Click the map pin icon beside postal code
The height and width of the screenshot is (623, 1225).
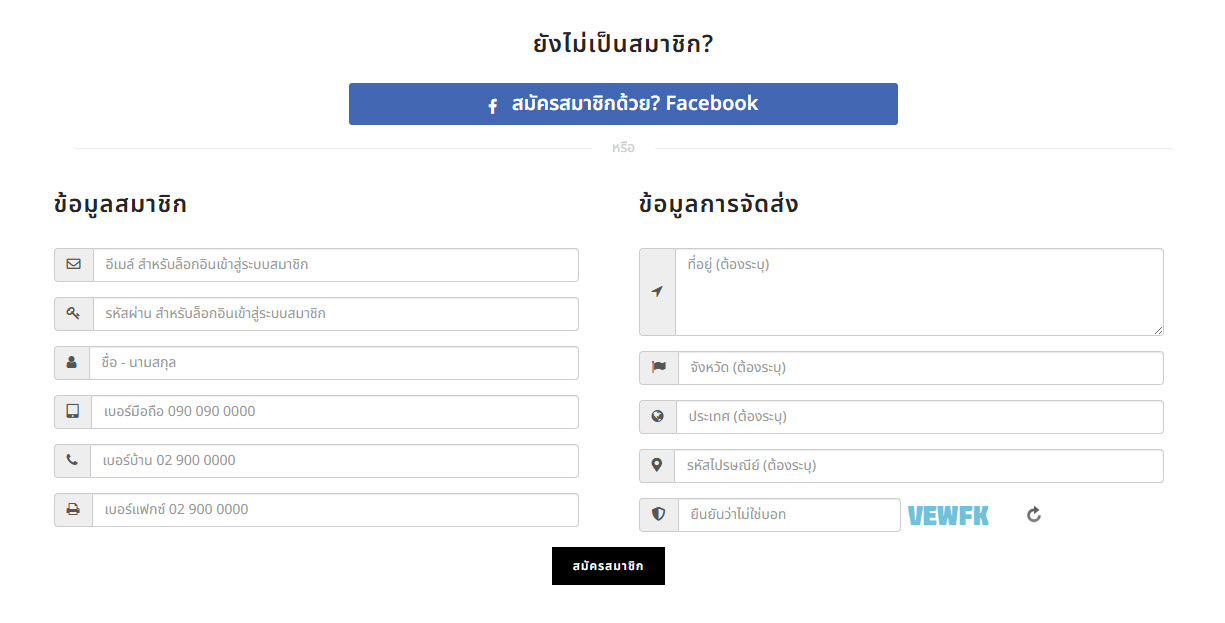coord(658,466)
